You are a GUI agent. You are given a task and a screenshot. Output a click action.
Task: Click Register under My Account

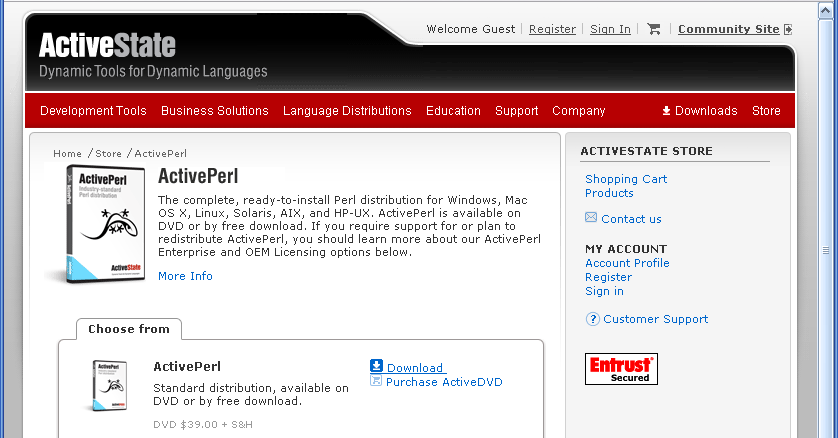click(608, 277)
